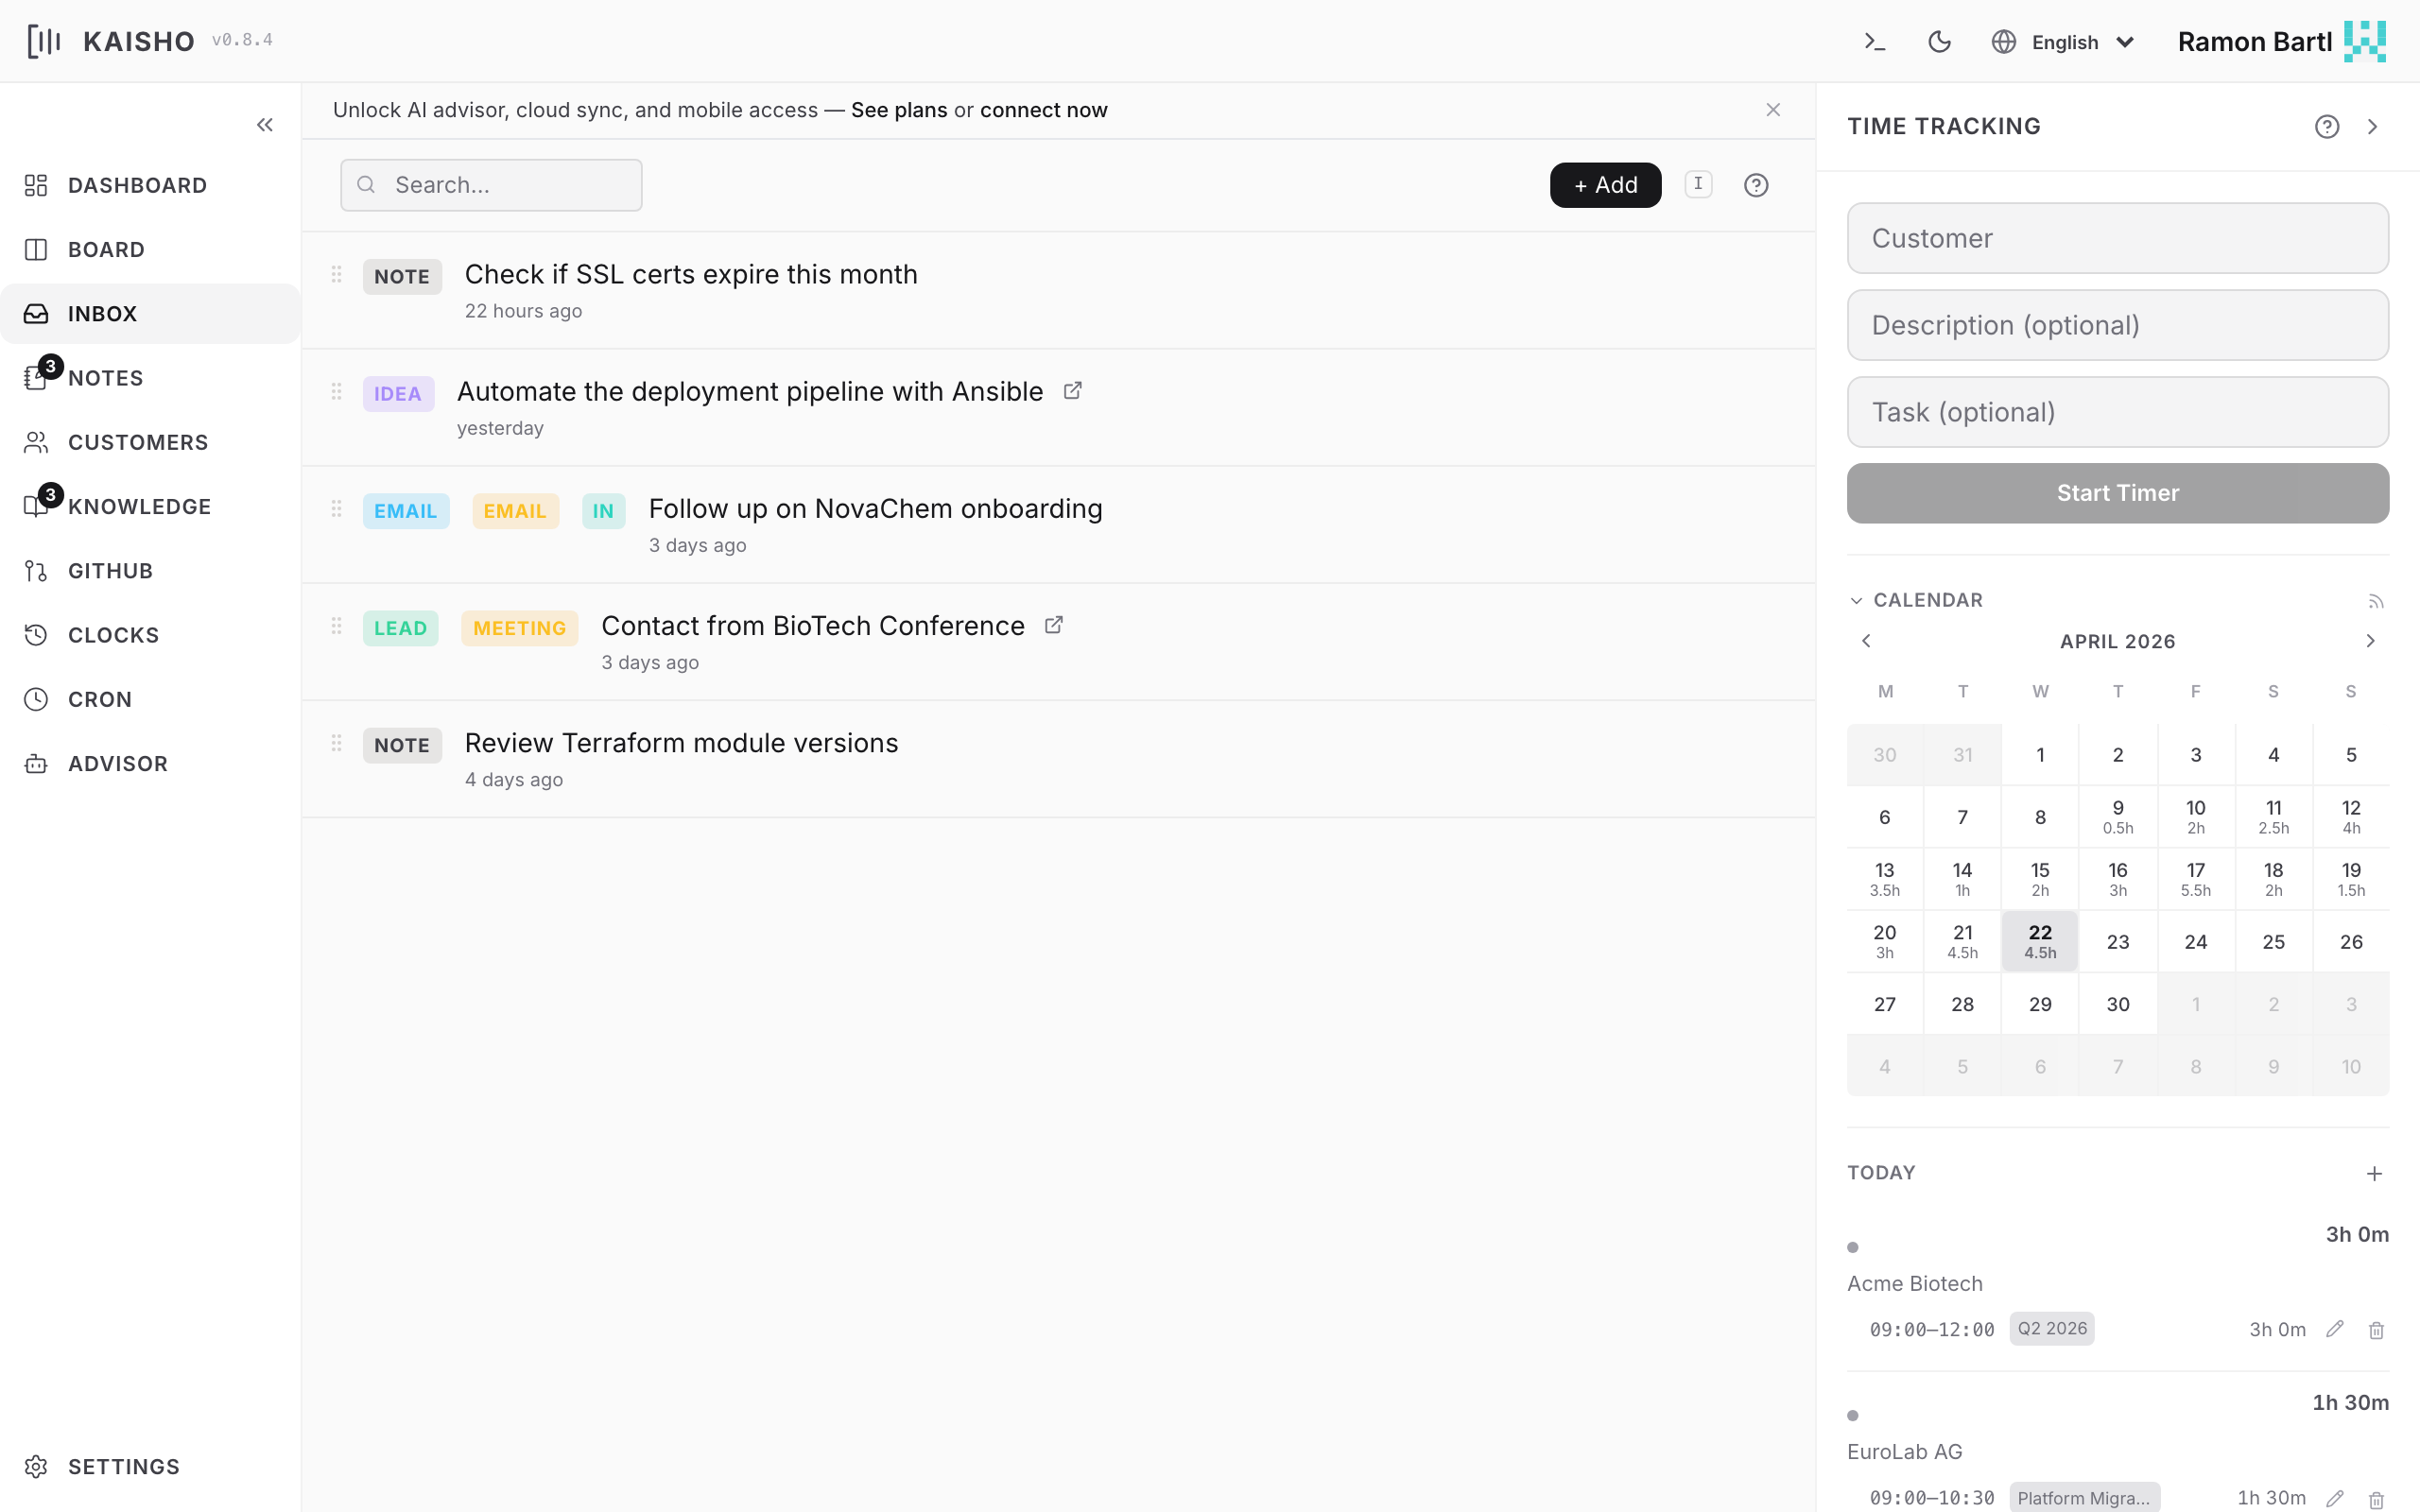Dismiss the upgrade banner
Screen dimensions: 2420x1512
(x=1773, y=110)
